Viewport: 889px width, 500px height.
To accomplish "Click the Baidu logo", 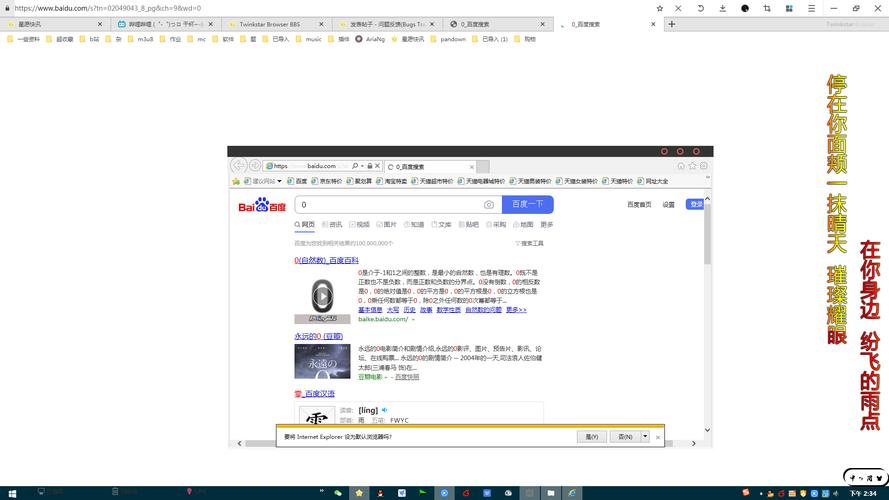I will 261,206.
